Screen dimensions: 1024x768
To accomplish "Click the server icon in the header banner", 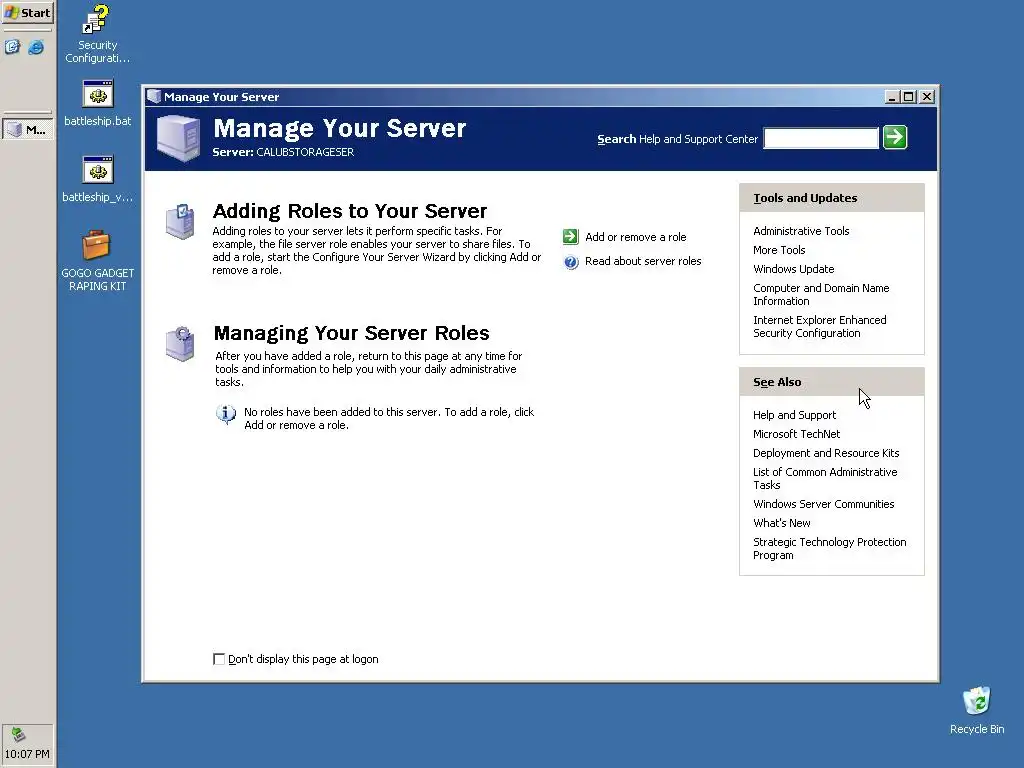I will point(179,138).
